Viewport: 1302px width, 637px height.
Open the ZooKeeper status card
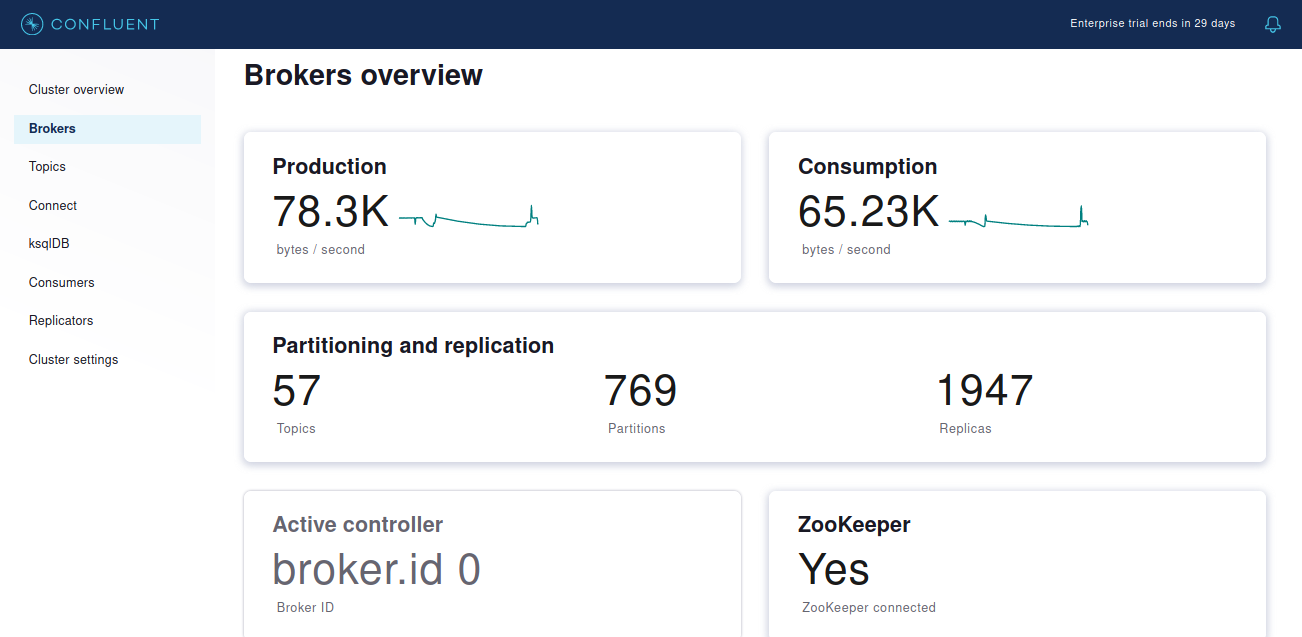pyautogui.click(x=1017, y=565)
